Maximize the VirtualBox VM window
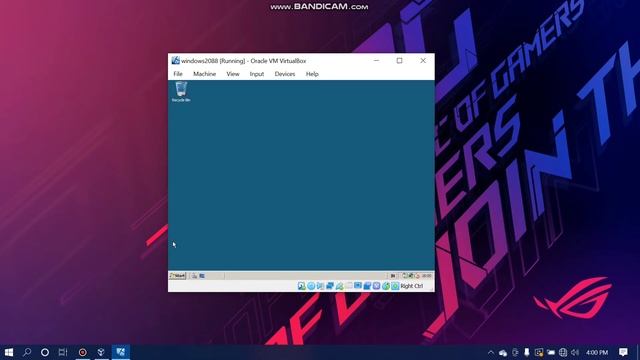The width and height of the screenshot is (640, 360). [400, 60]
